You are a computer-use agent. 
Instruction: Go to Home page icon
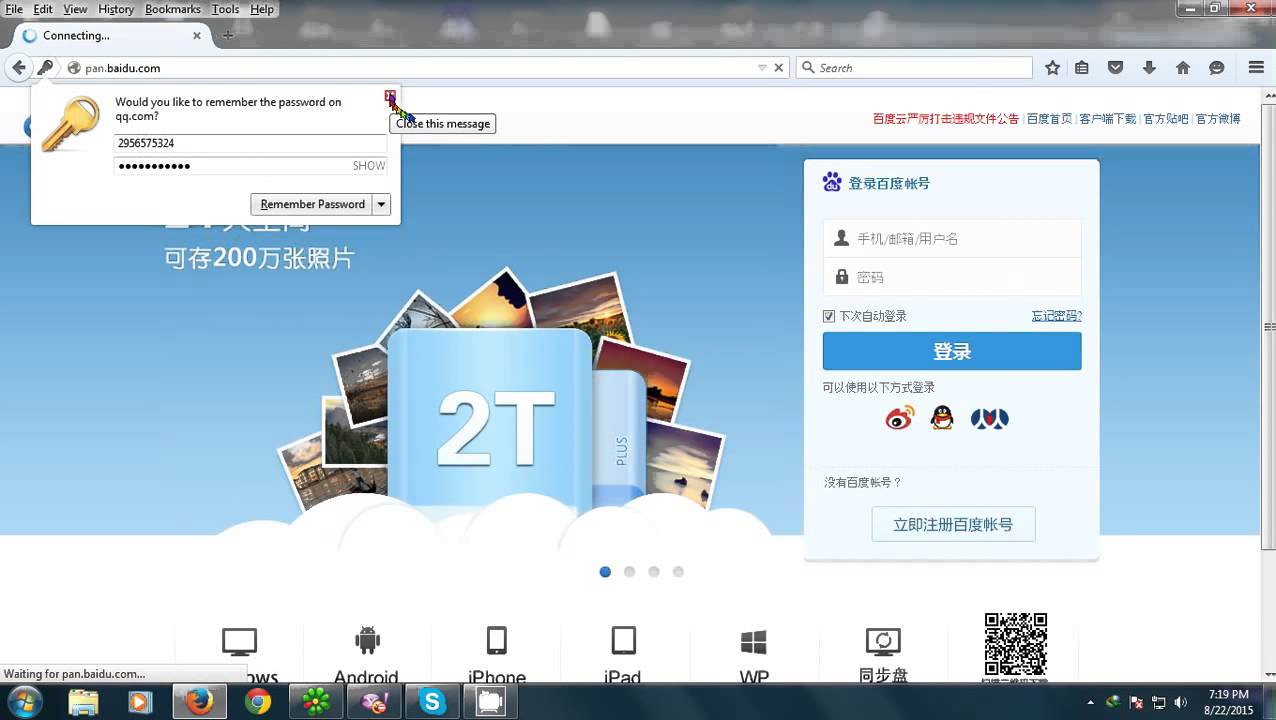pos(1183,68)
